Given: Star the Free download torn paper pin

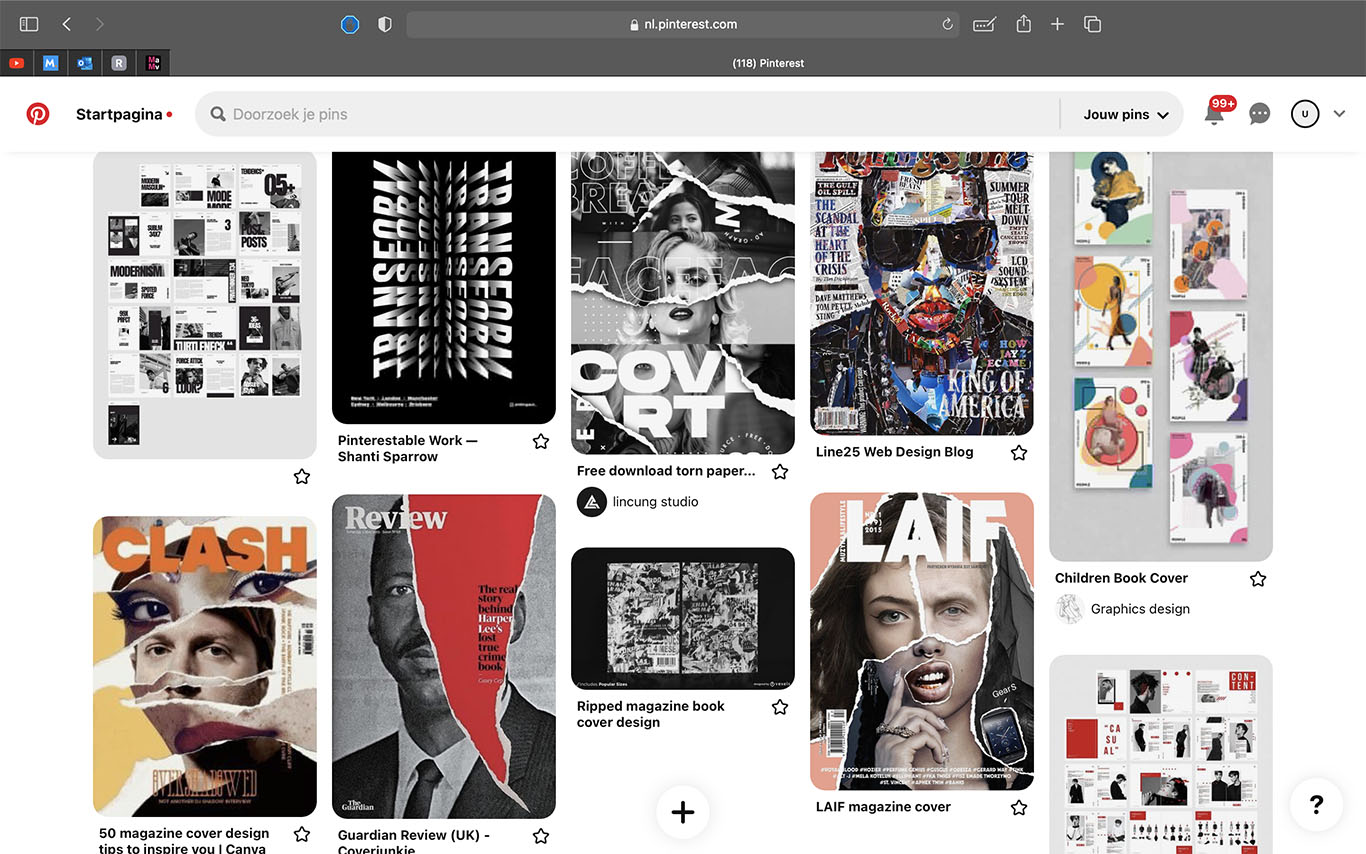Looking at the screenshot, I should click(780, 471).
